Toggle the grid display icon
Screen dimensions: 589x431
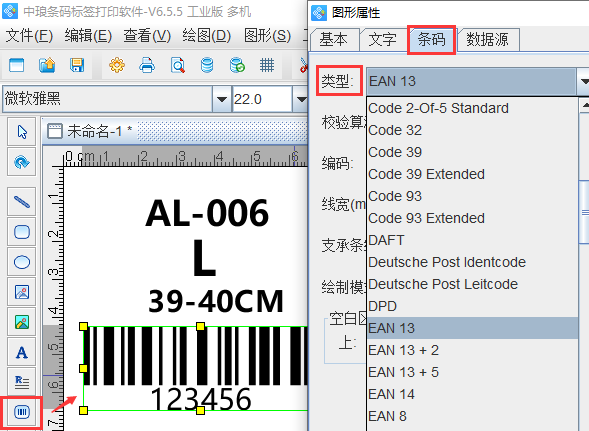pos(267,65)
